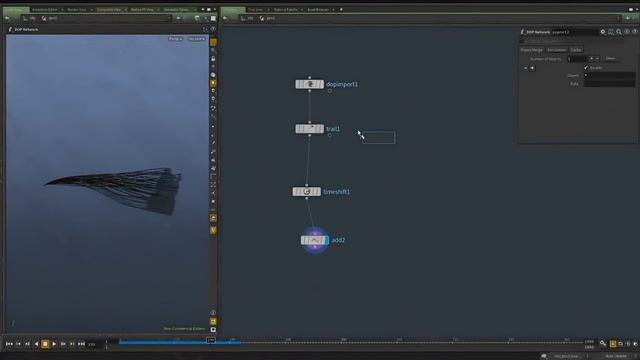
Task: Switch to the Object Merge tab
Action: pyautogui.click(x=531, y=50)
